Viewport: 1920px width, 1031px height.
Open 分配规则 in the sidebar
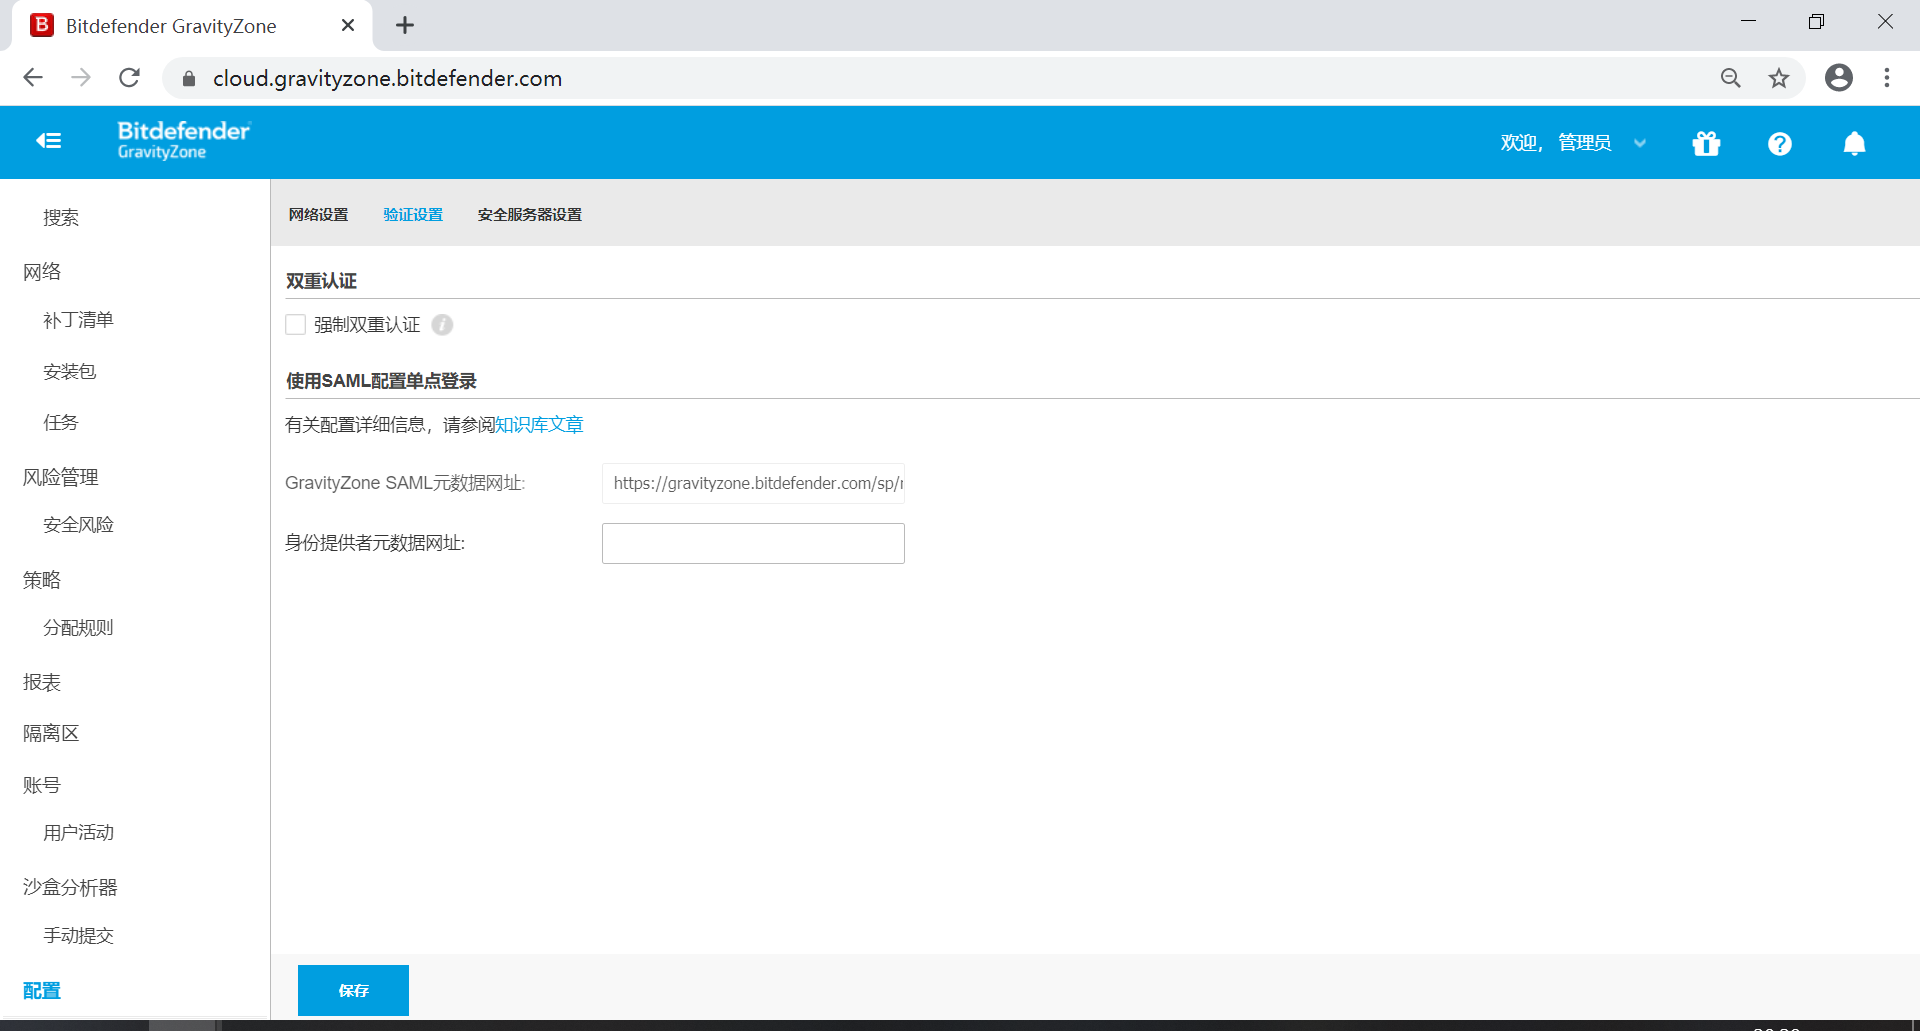[78, 628]
